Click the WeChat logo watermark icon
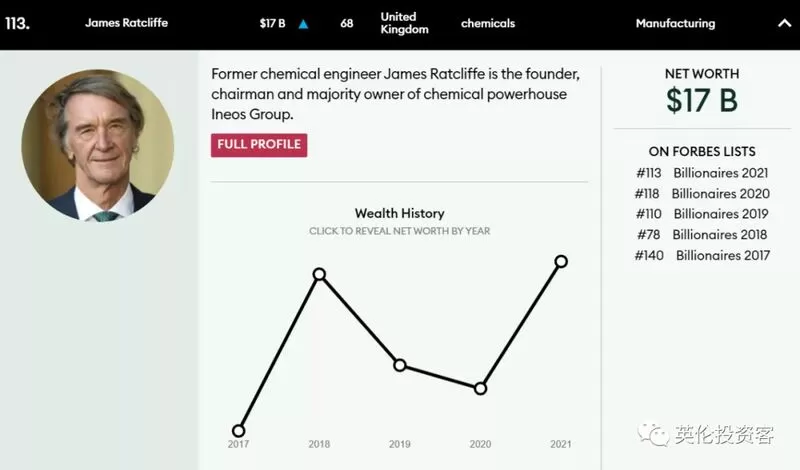The width and height of the screenshot is (800, 470). click(x=653, y=434)
